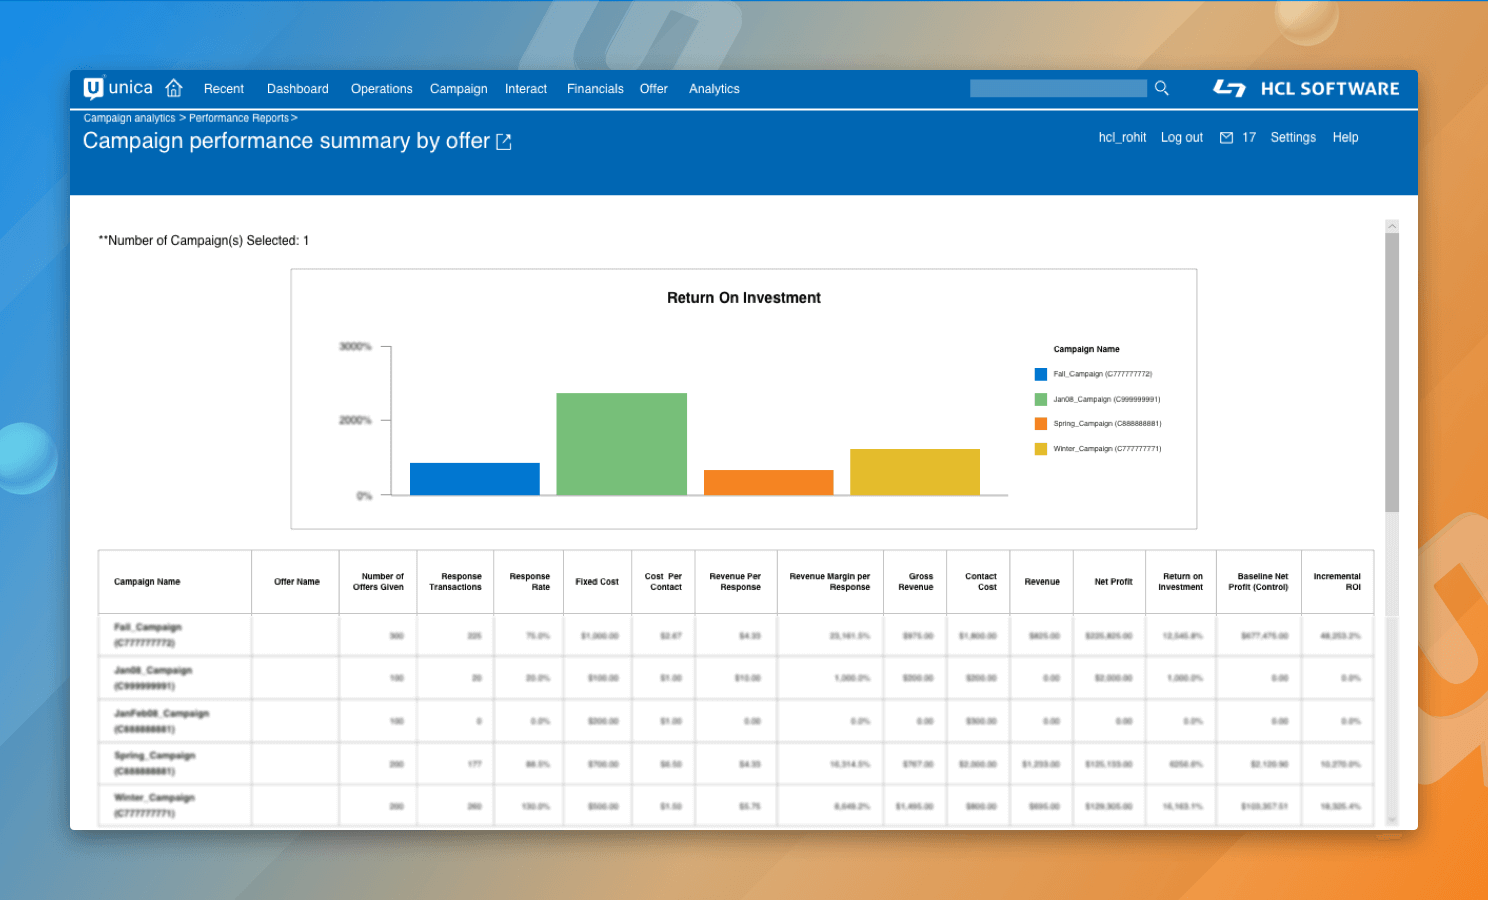Click the mail envelope icon showing 17 messages
1488x900 pixels.
click(1227, 137)
